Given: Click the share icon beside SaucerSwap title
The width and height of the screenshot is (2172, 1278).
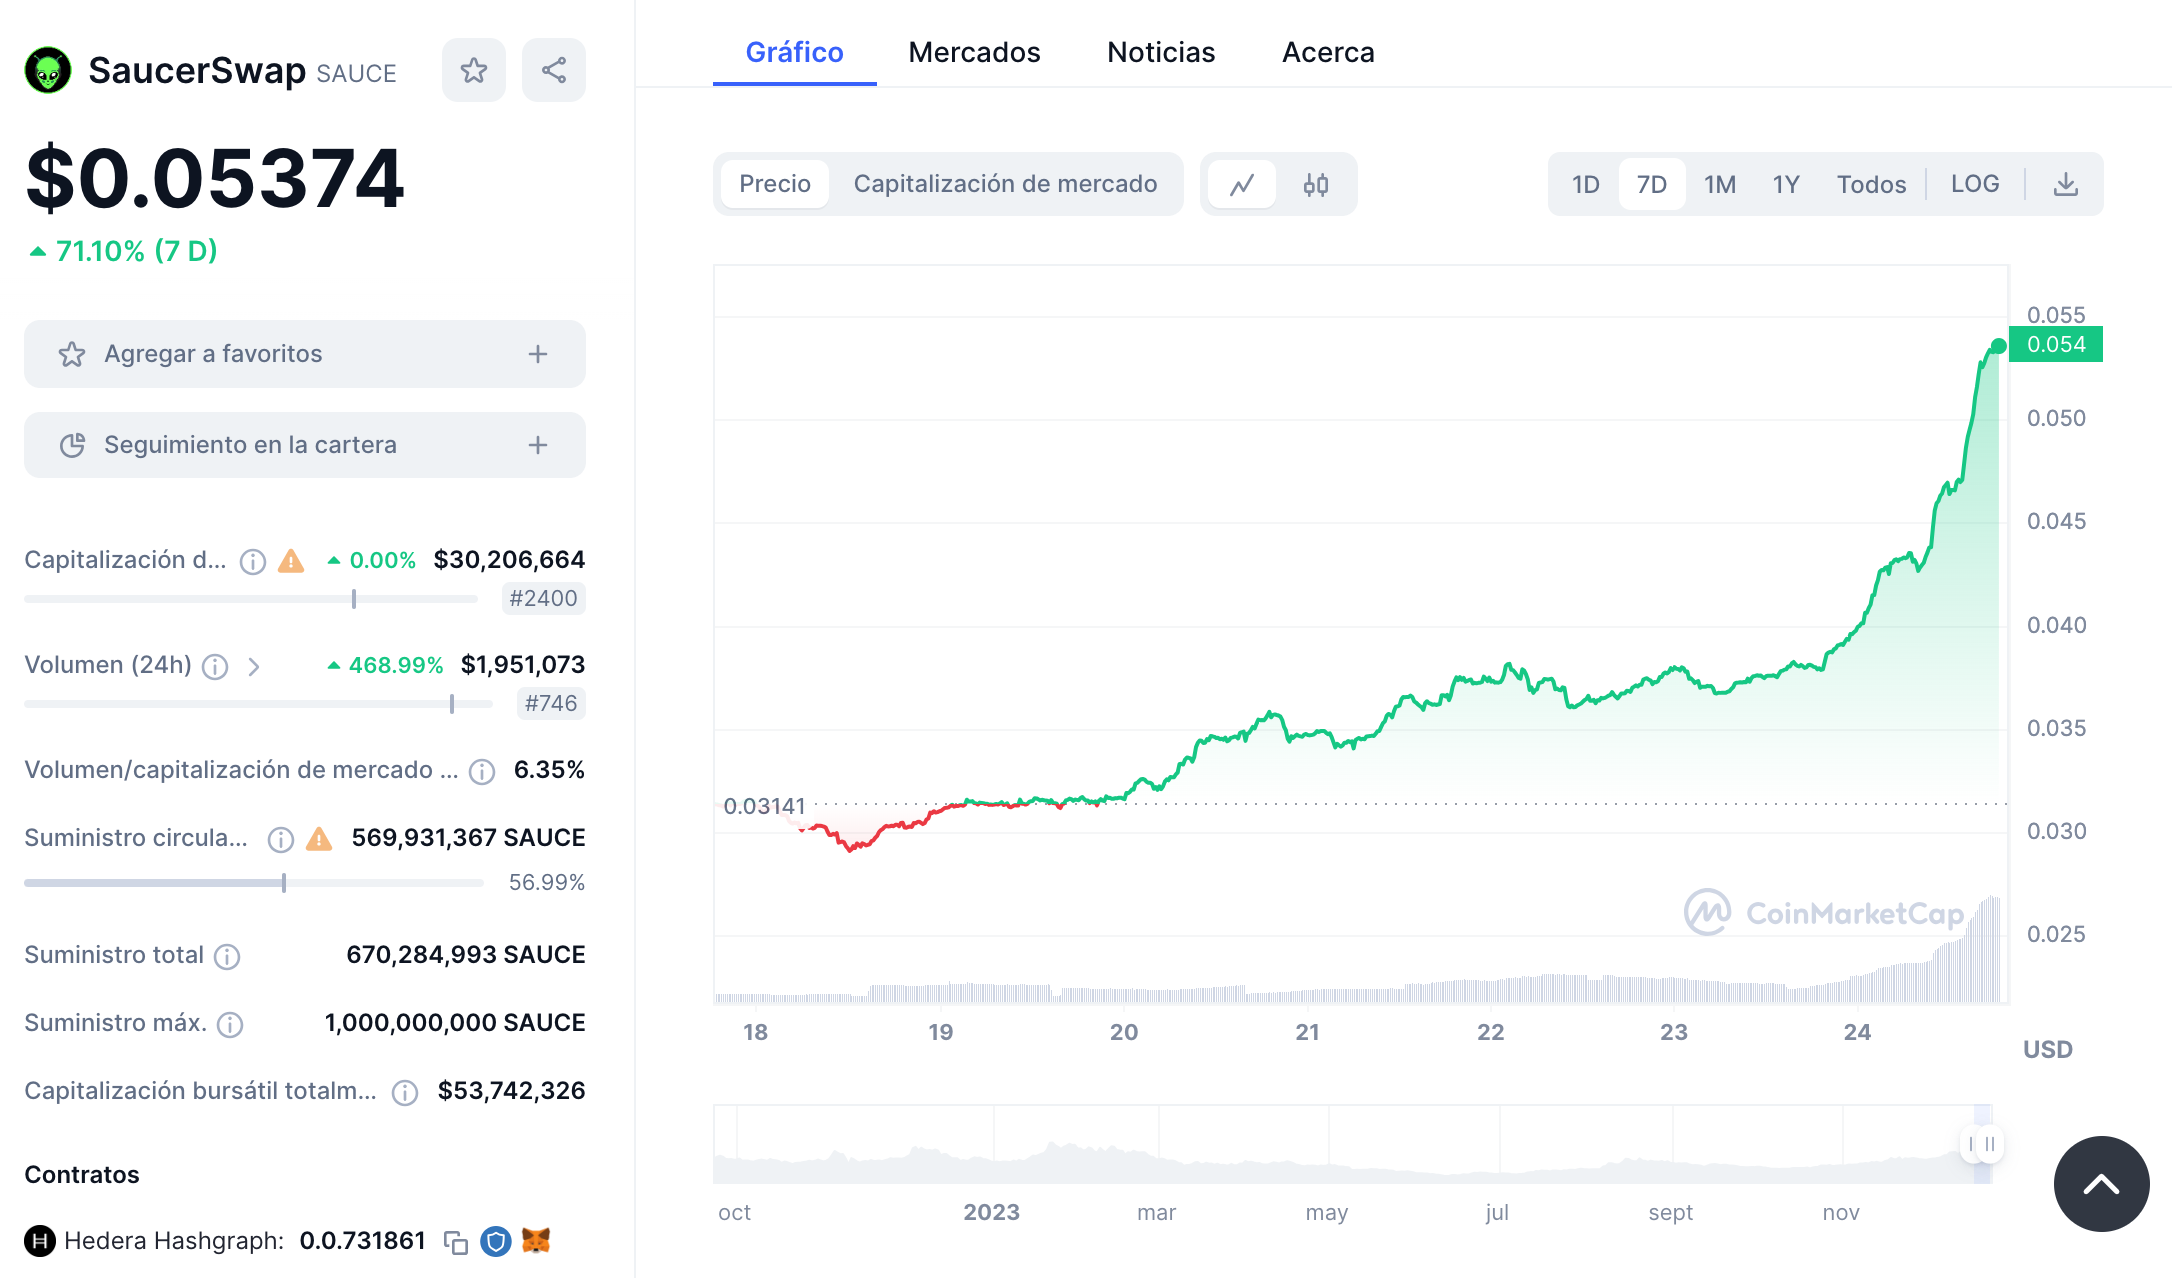Looking at the screenshot, I should coord(553,70).
